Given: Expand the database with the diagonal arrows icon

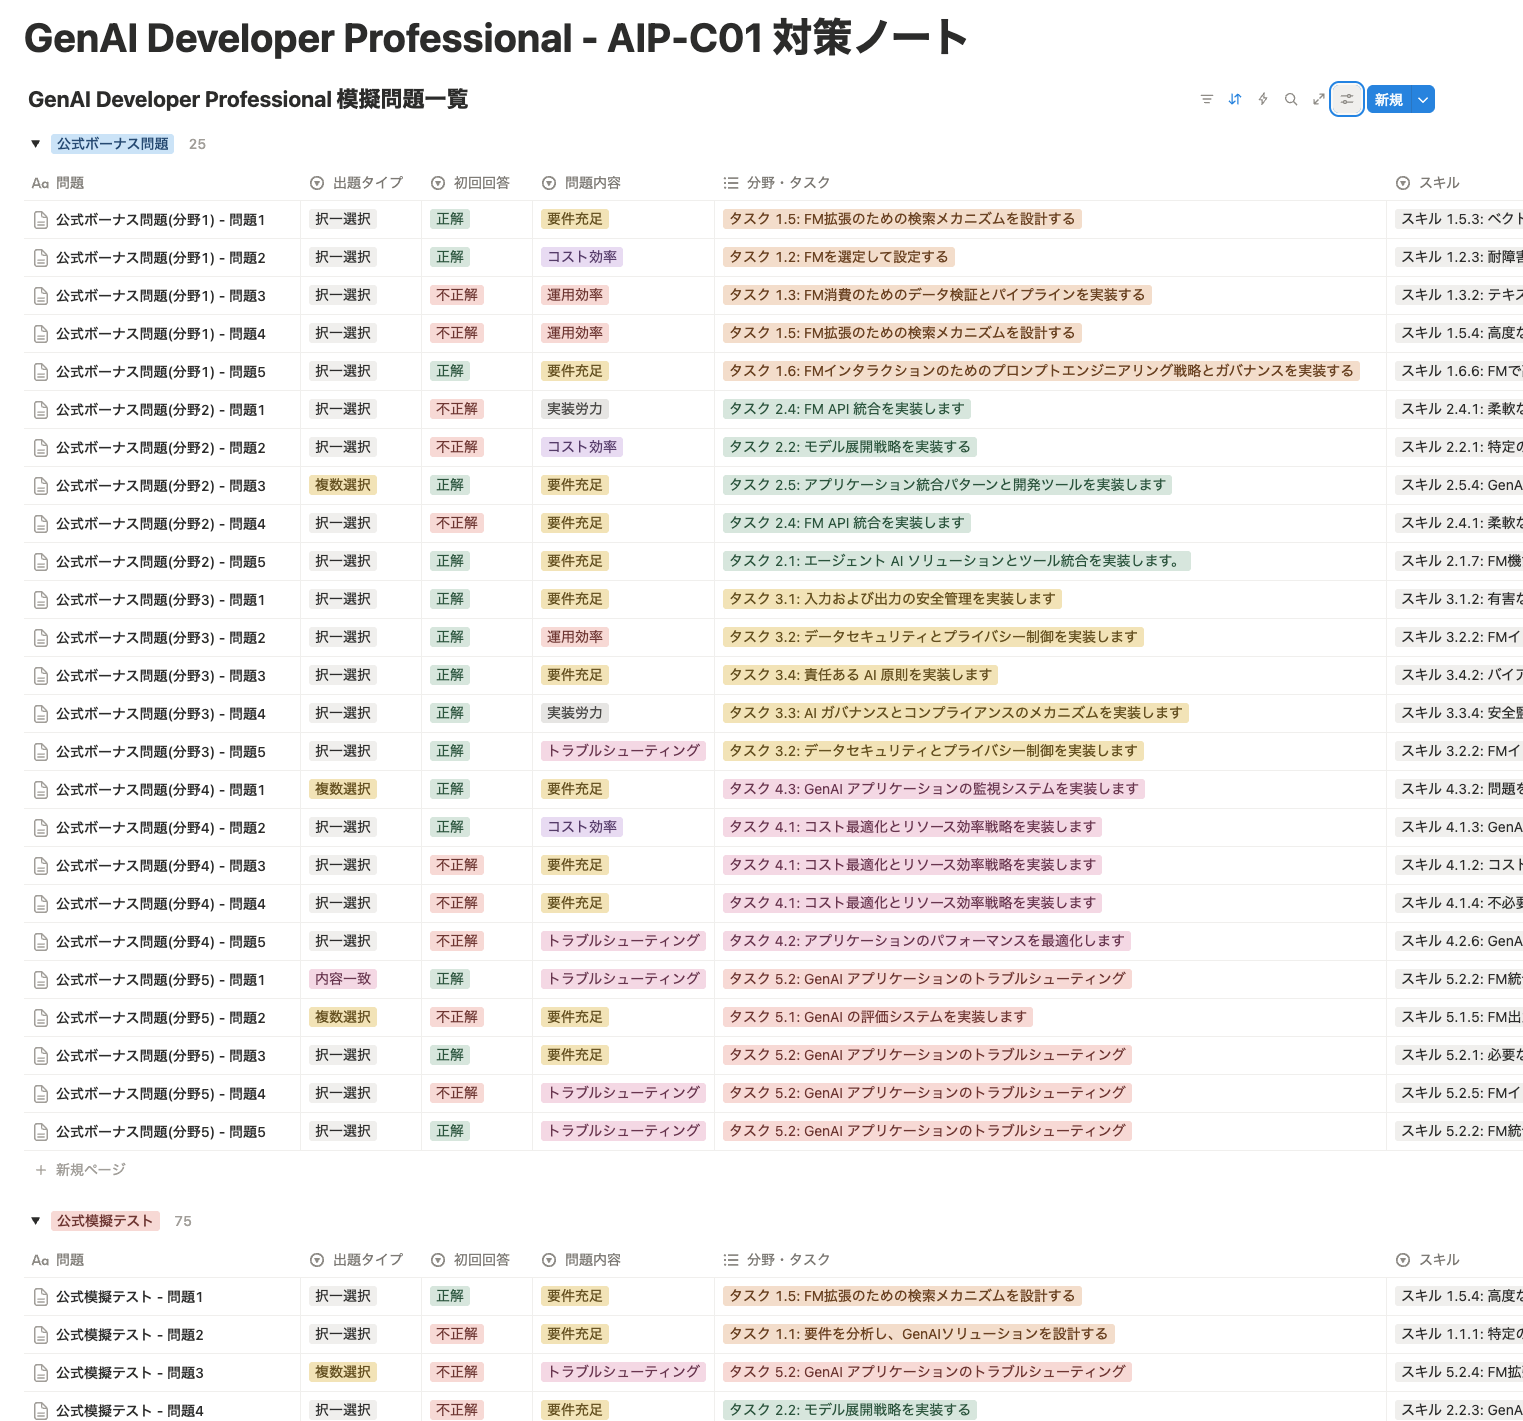Looking at the screenshot, I should point(1318,99).
